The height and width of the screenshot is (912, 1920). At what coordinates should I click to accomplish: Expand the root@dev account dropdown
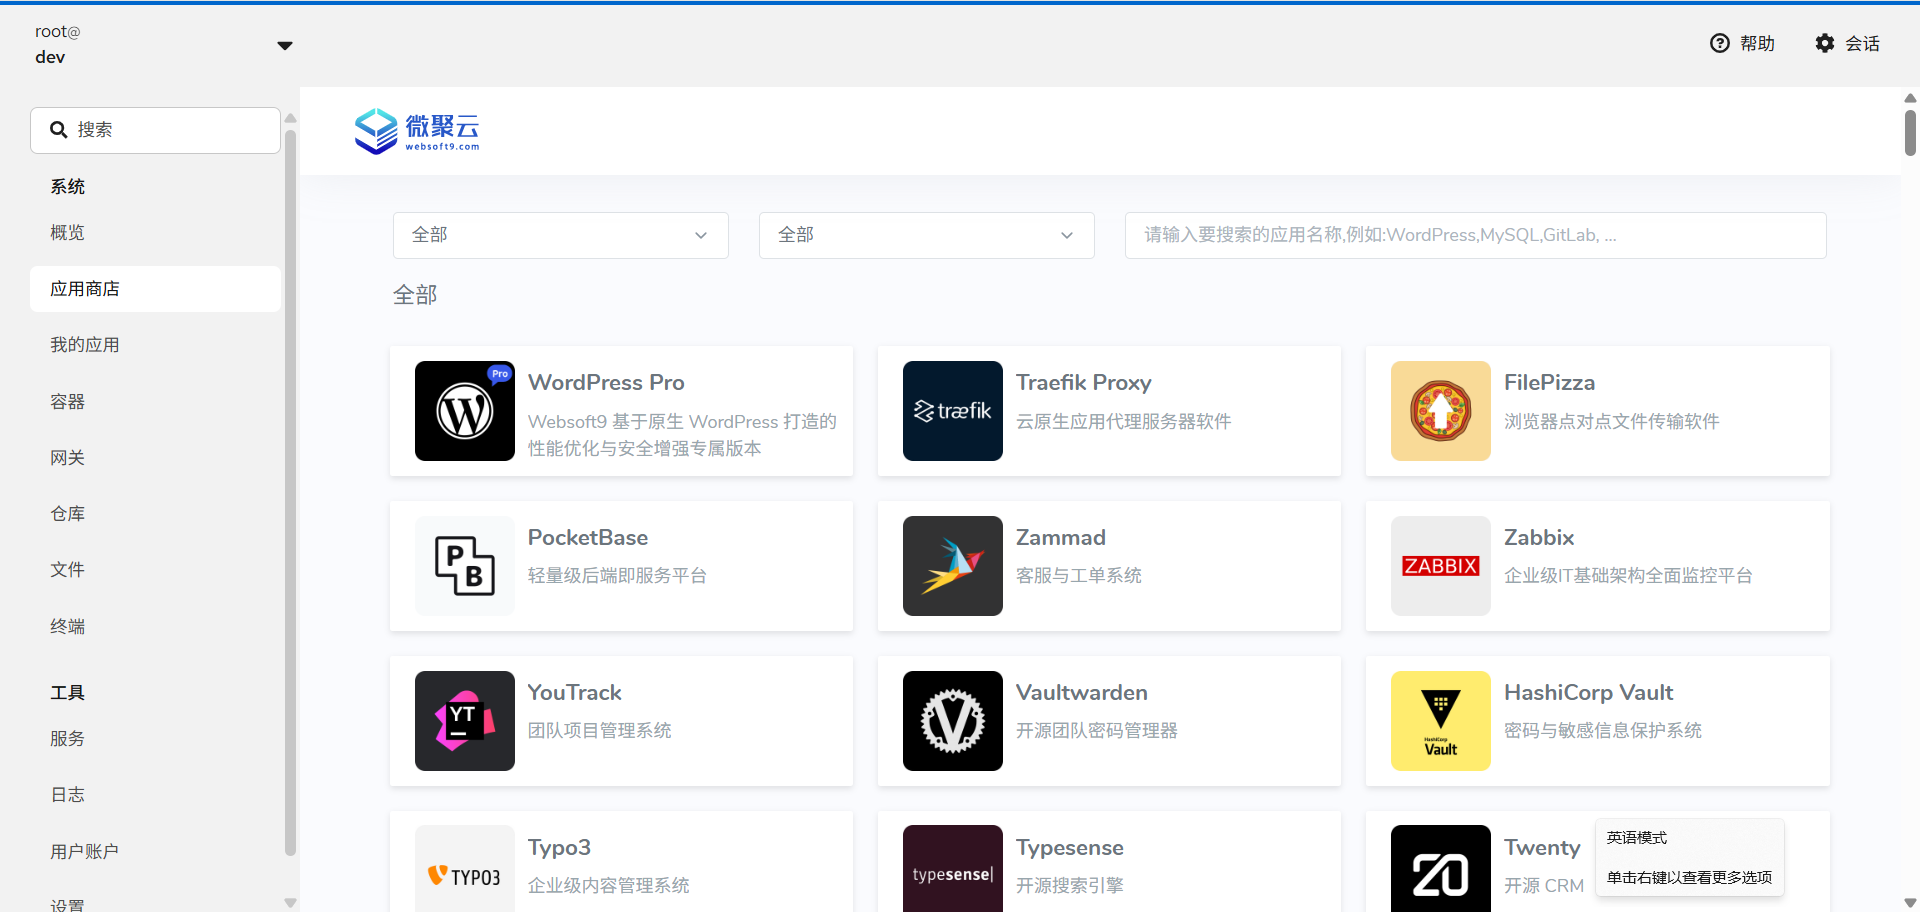[285, 45]
